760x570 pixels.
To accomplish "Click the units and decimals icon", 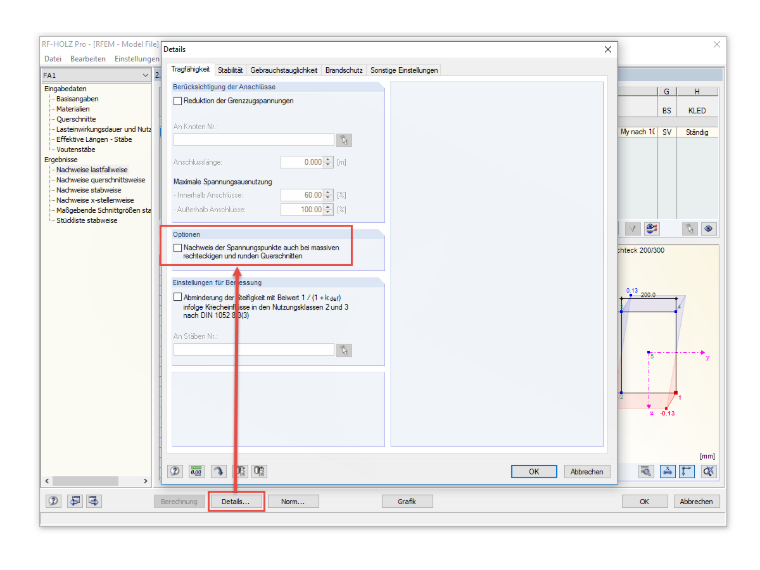I will (x=196, y=471).
